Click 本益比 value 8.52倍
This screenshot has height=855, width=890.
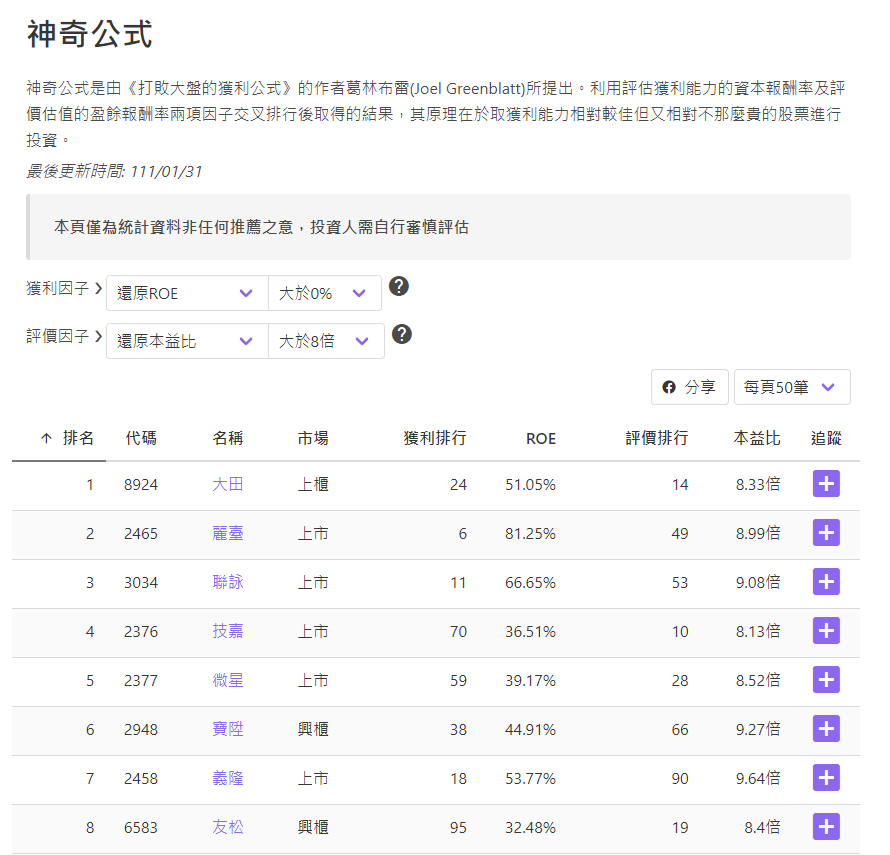758,680
